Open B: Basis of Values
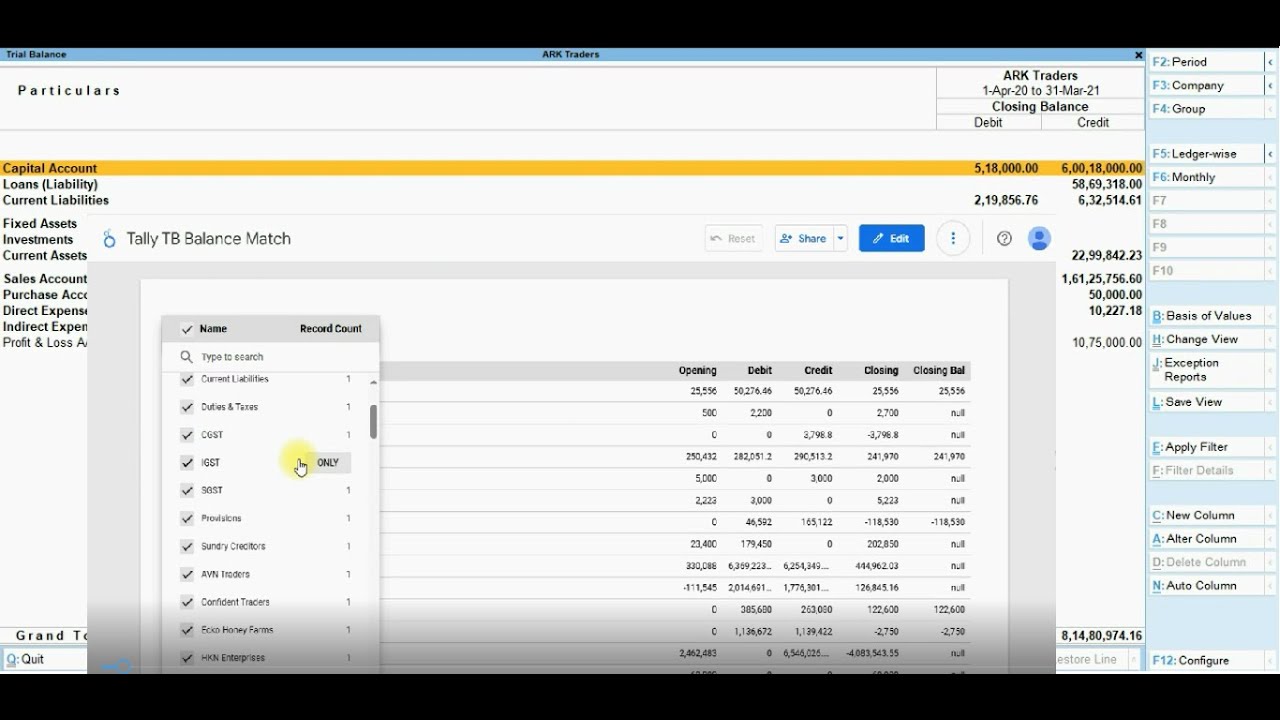 click(x=1205, y=316)
